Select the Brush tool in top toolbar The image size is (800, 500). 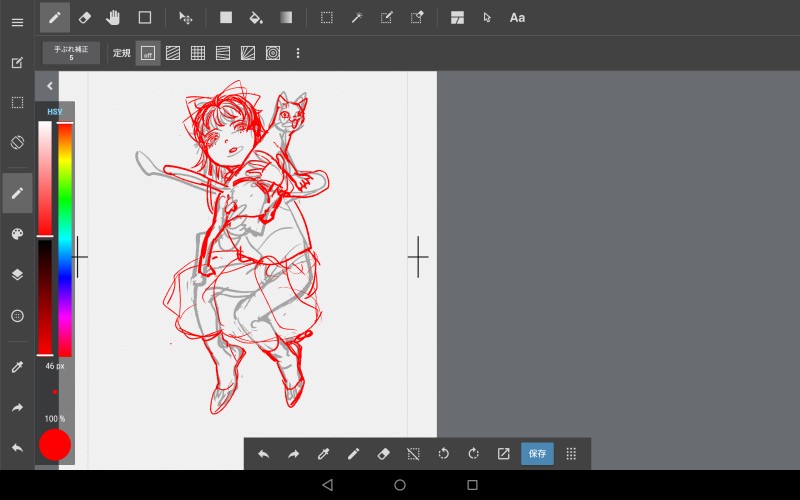tap(55, 17)
